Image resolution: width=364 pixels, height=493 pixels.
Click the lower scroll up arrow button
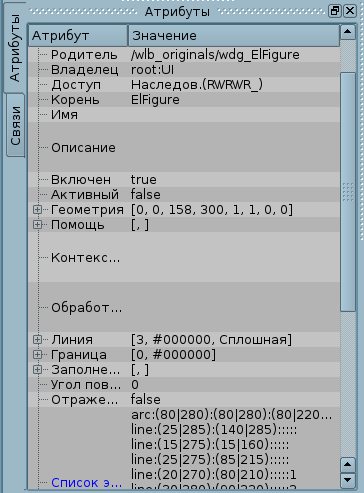click(348, 465)
